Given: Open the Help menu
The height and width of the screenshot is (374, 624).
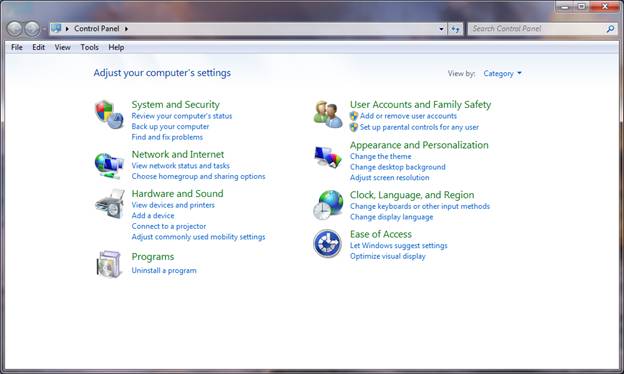Looking at the screenshot, I should [x=116, y=47].
